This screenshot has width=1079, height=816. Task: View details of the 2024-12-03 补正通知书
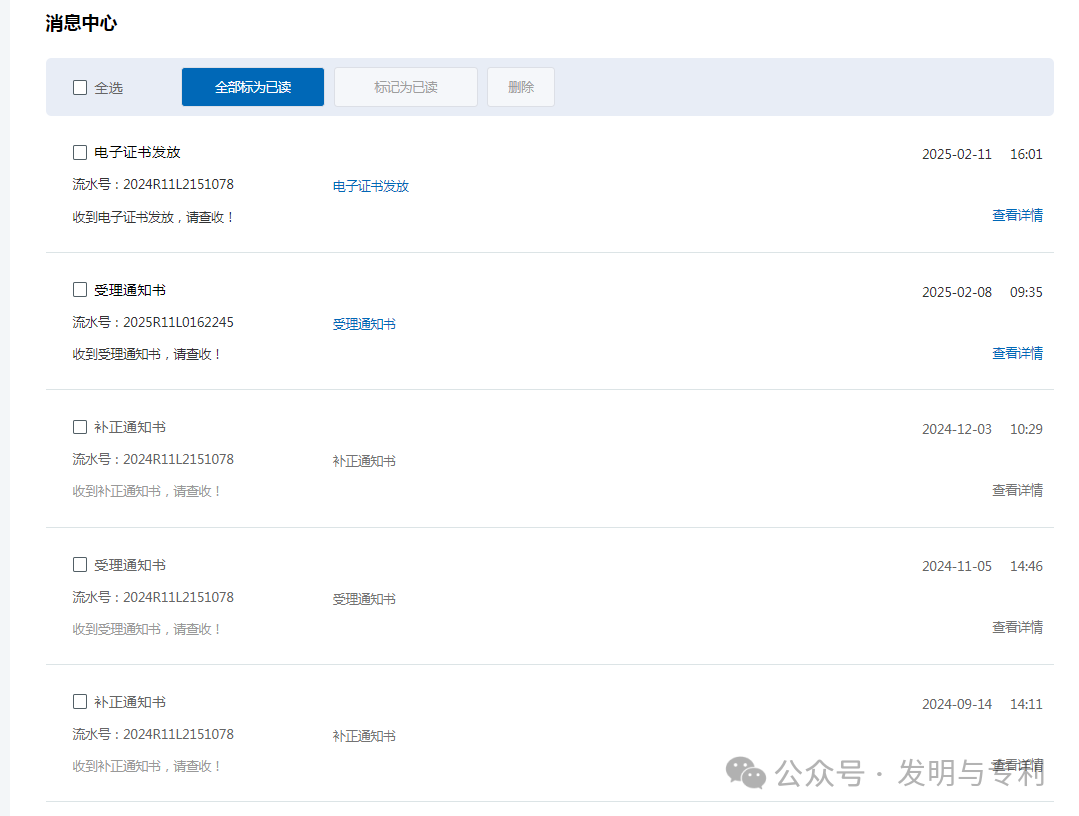1017,489
